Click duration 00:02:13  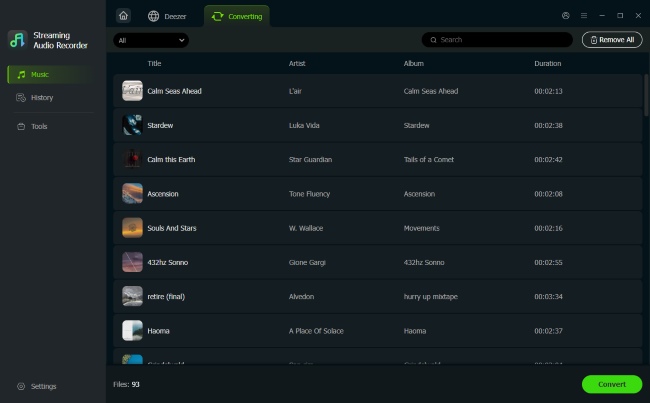(548, 91)
